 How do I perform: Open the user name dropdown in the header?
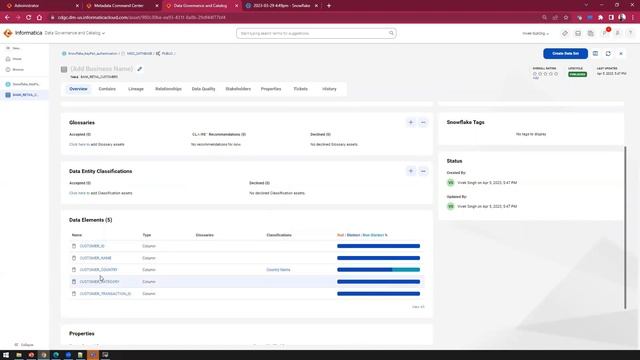tap(536, 33)
